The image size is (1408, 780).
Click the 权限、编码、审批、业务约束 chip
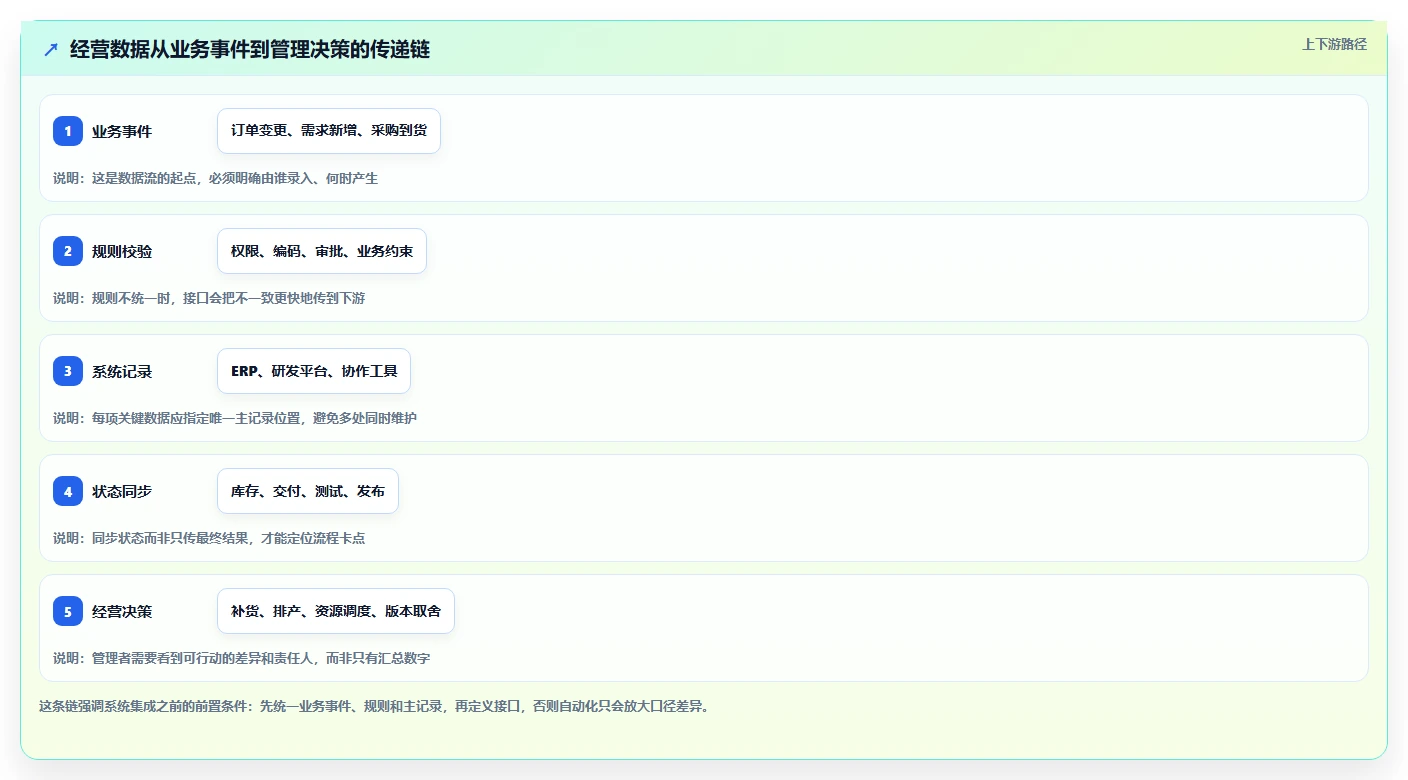[x=322, y=251]
